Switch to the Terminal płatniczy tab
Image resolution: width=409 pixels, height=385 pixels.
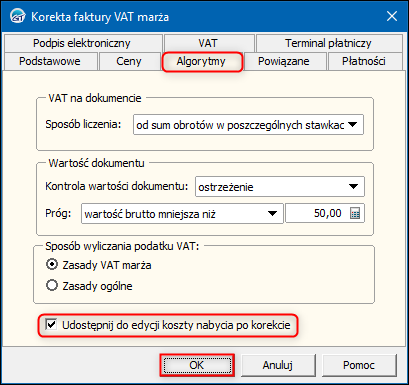(329, 43)
